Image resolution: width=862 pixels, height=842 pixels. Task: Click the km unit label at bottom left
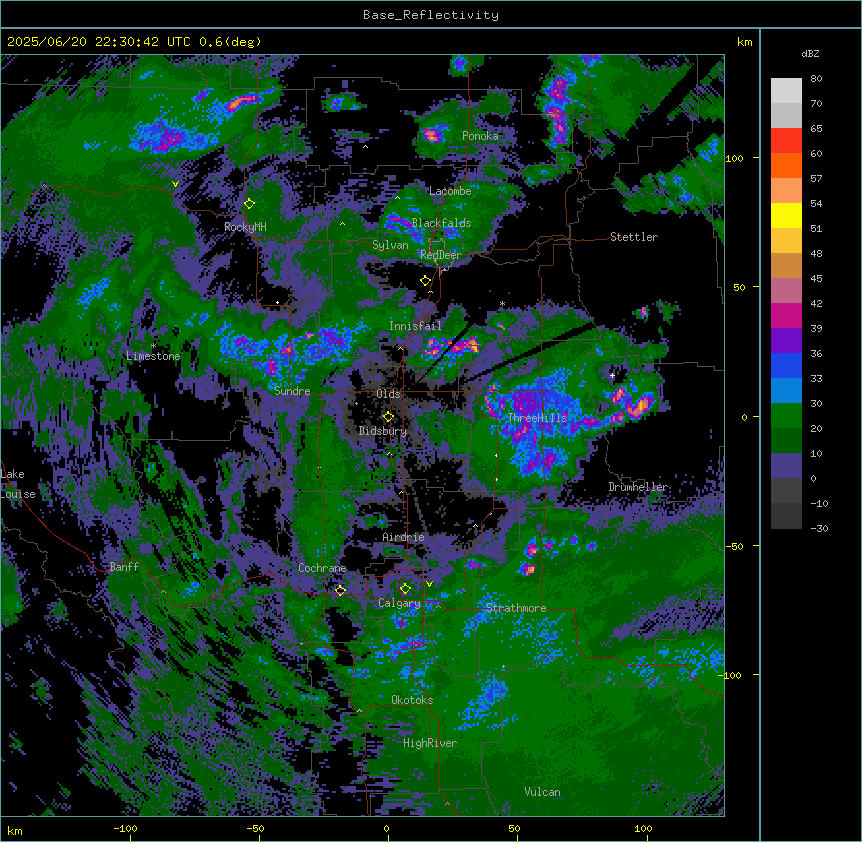coord(14,831)
